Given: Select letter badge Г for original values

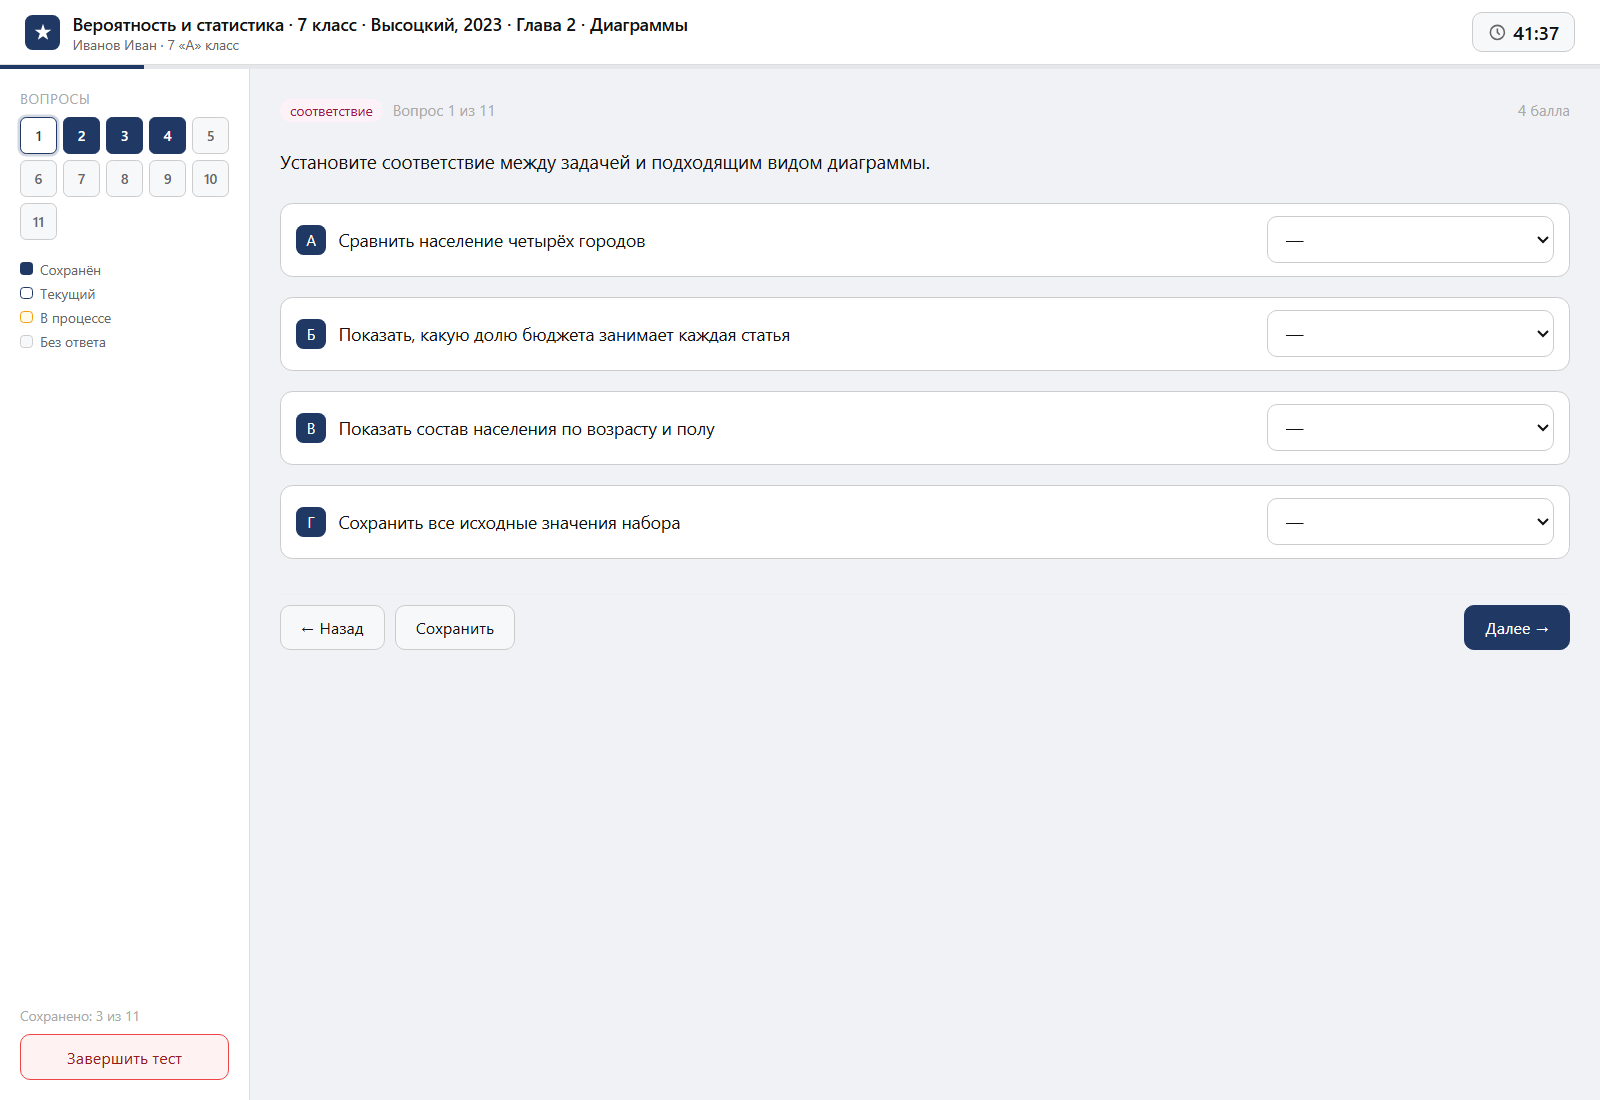Looking at the screenshot, I should (311, 522).
